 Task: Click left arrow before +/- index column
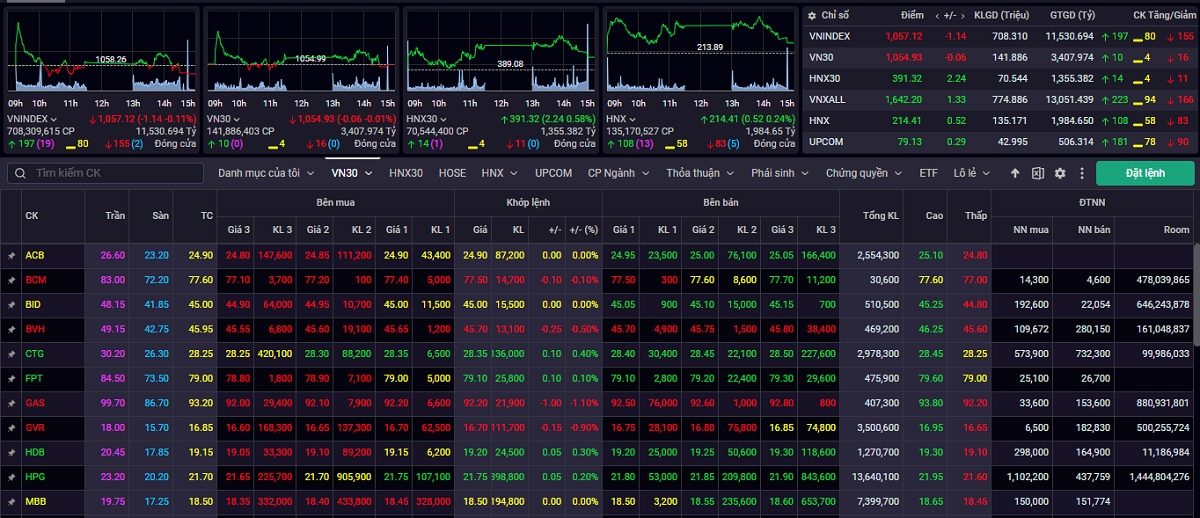[x=938, y=16]
